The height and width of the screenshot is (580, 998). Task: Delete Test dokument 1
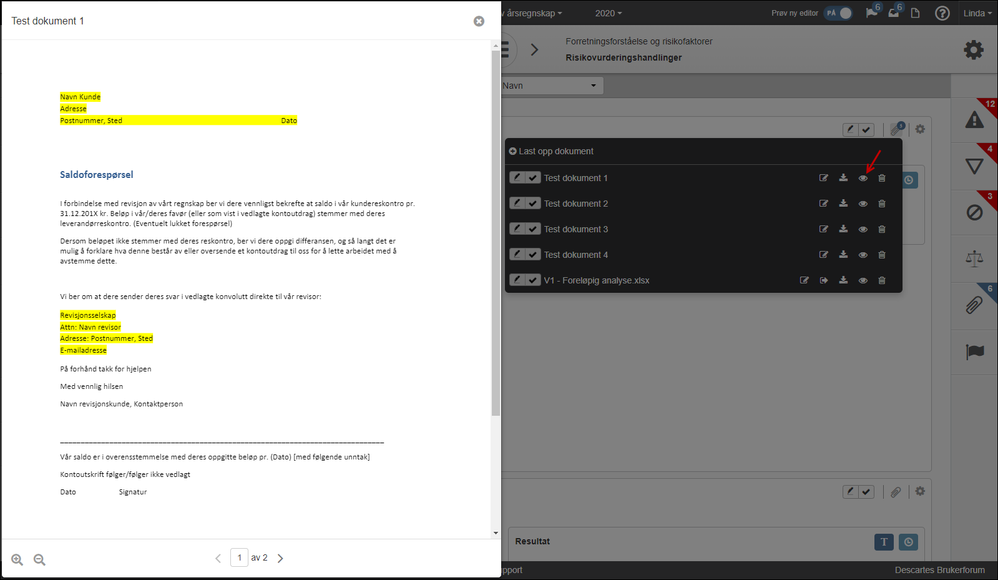coord(882,178)
